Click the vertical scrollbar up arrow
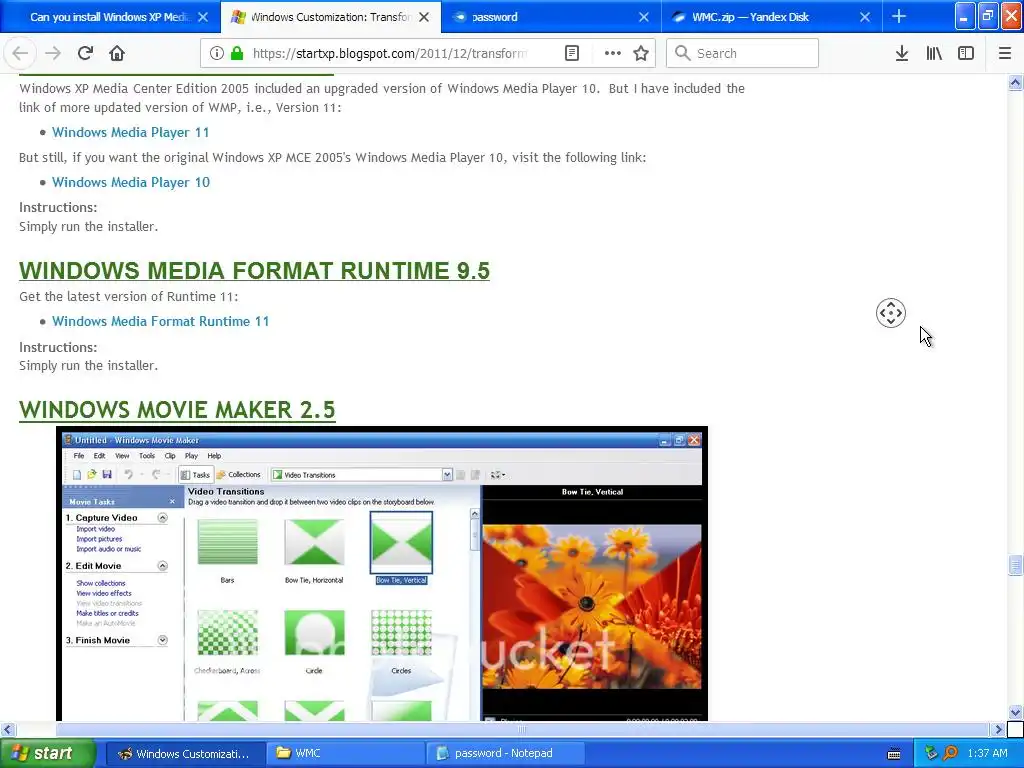 click(x=1015, y=82)
